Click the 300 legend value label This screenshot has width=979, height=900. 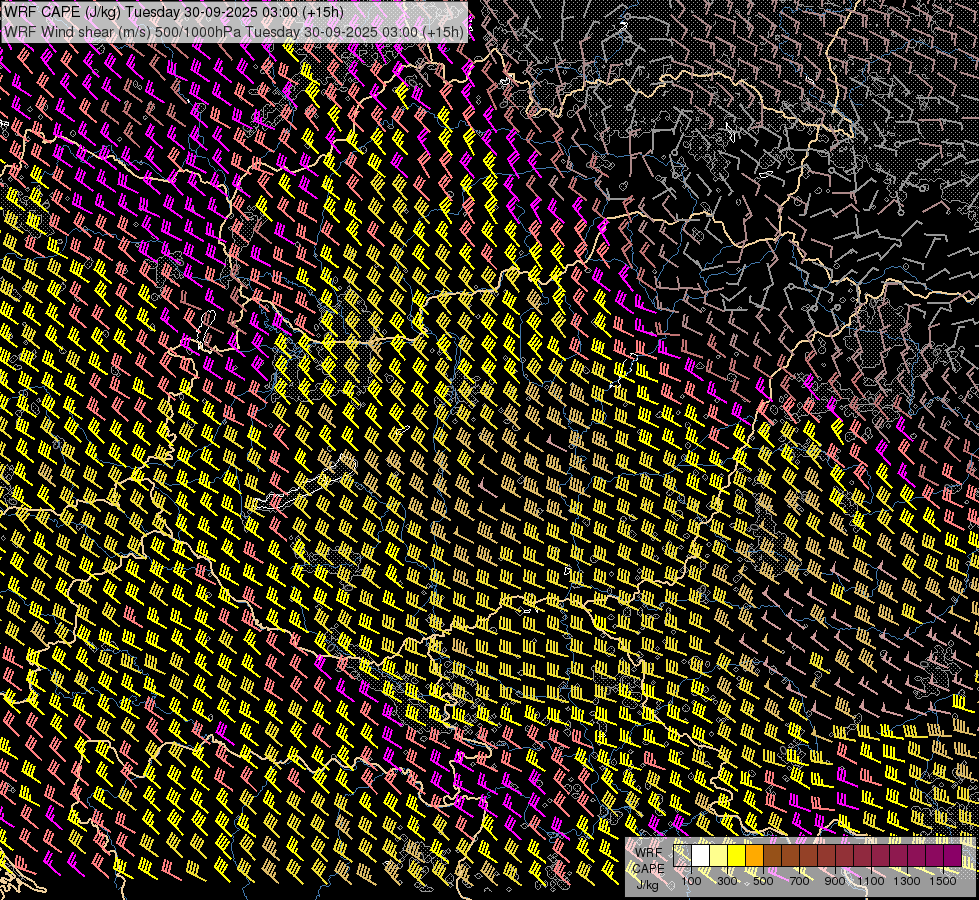(x=727, y=881)
